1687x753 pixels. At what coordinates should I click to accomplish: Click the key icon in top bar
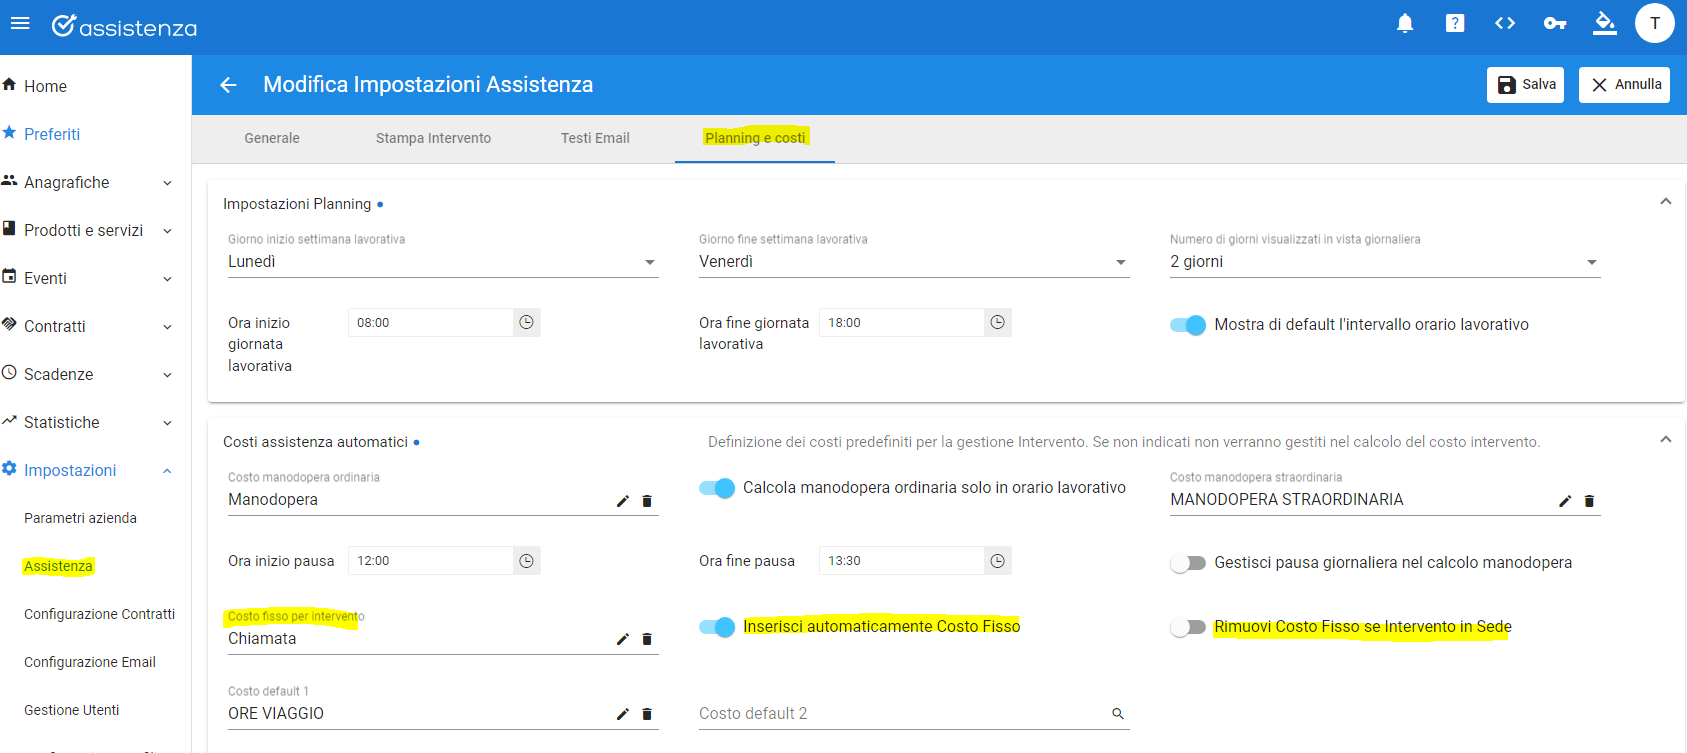point(1555,23)
